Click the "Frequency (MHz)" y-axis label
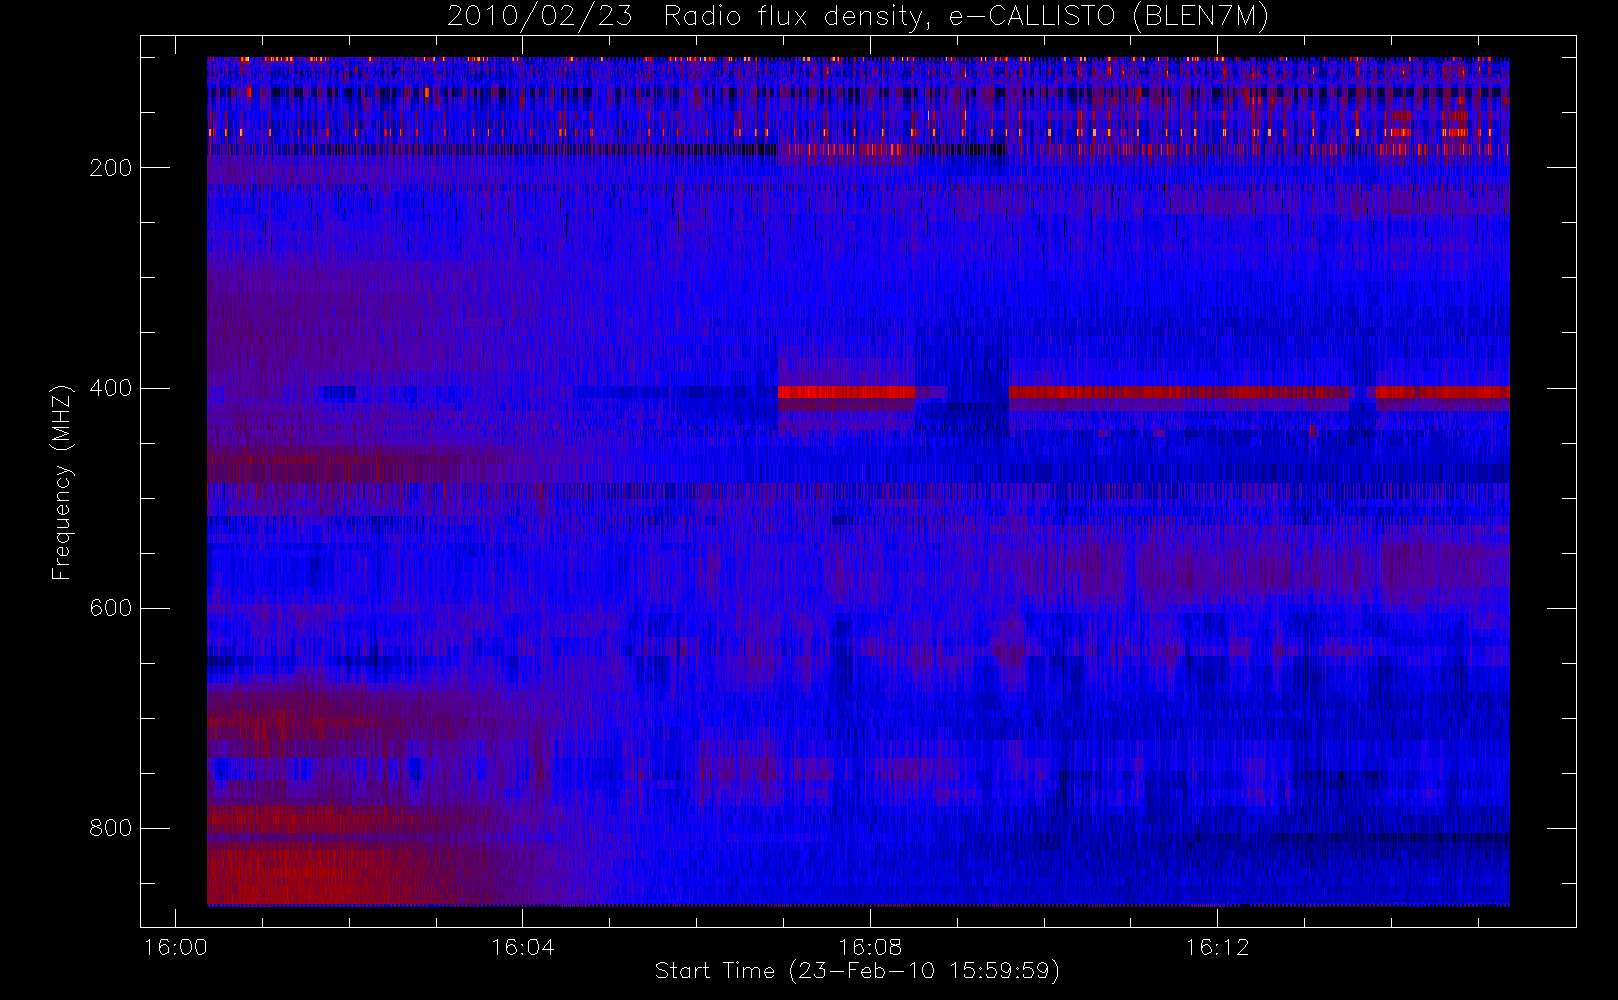Image resolution: width=1618 pixels, height=1000 pixels. click(x=62, y=482)
